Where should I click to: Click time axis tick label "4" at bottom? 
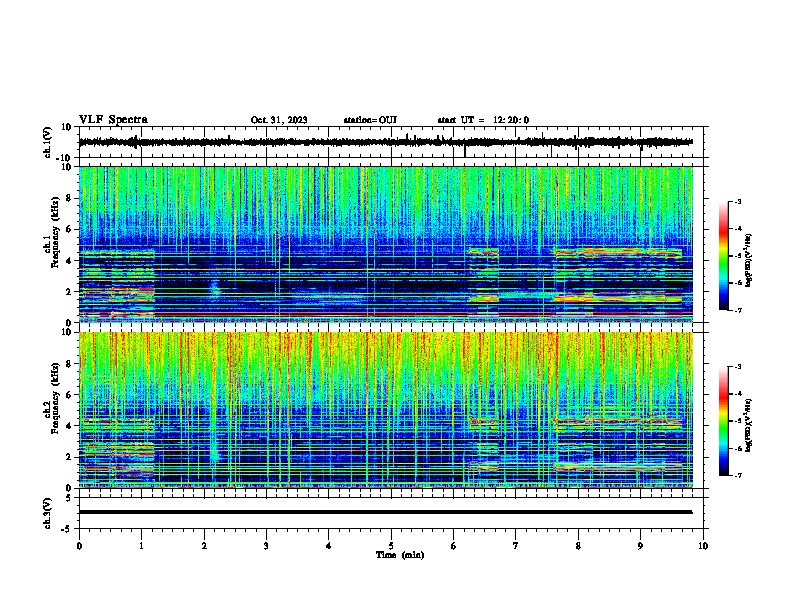click(329, 546)
